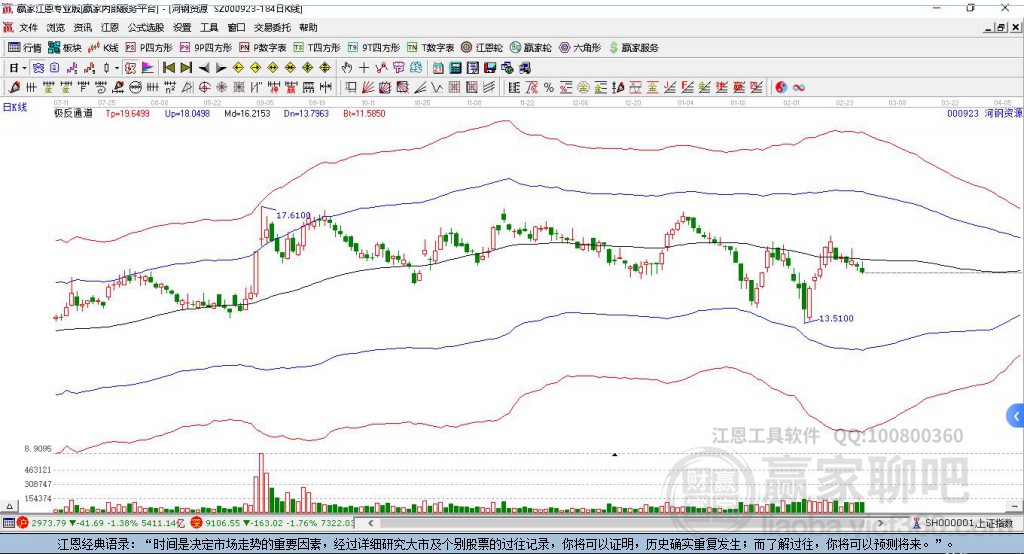Viewport: 1024px width, 554px height.
Task: Click the Up=18.0498 indicator value
Action: coord(187,113)
